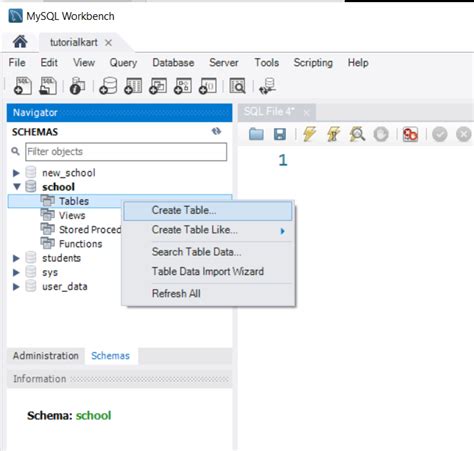Open the Query menu
This screenshot has height=451, width=474.
123,63
